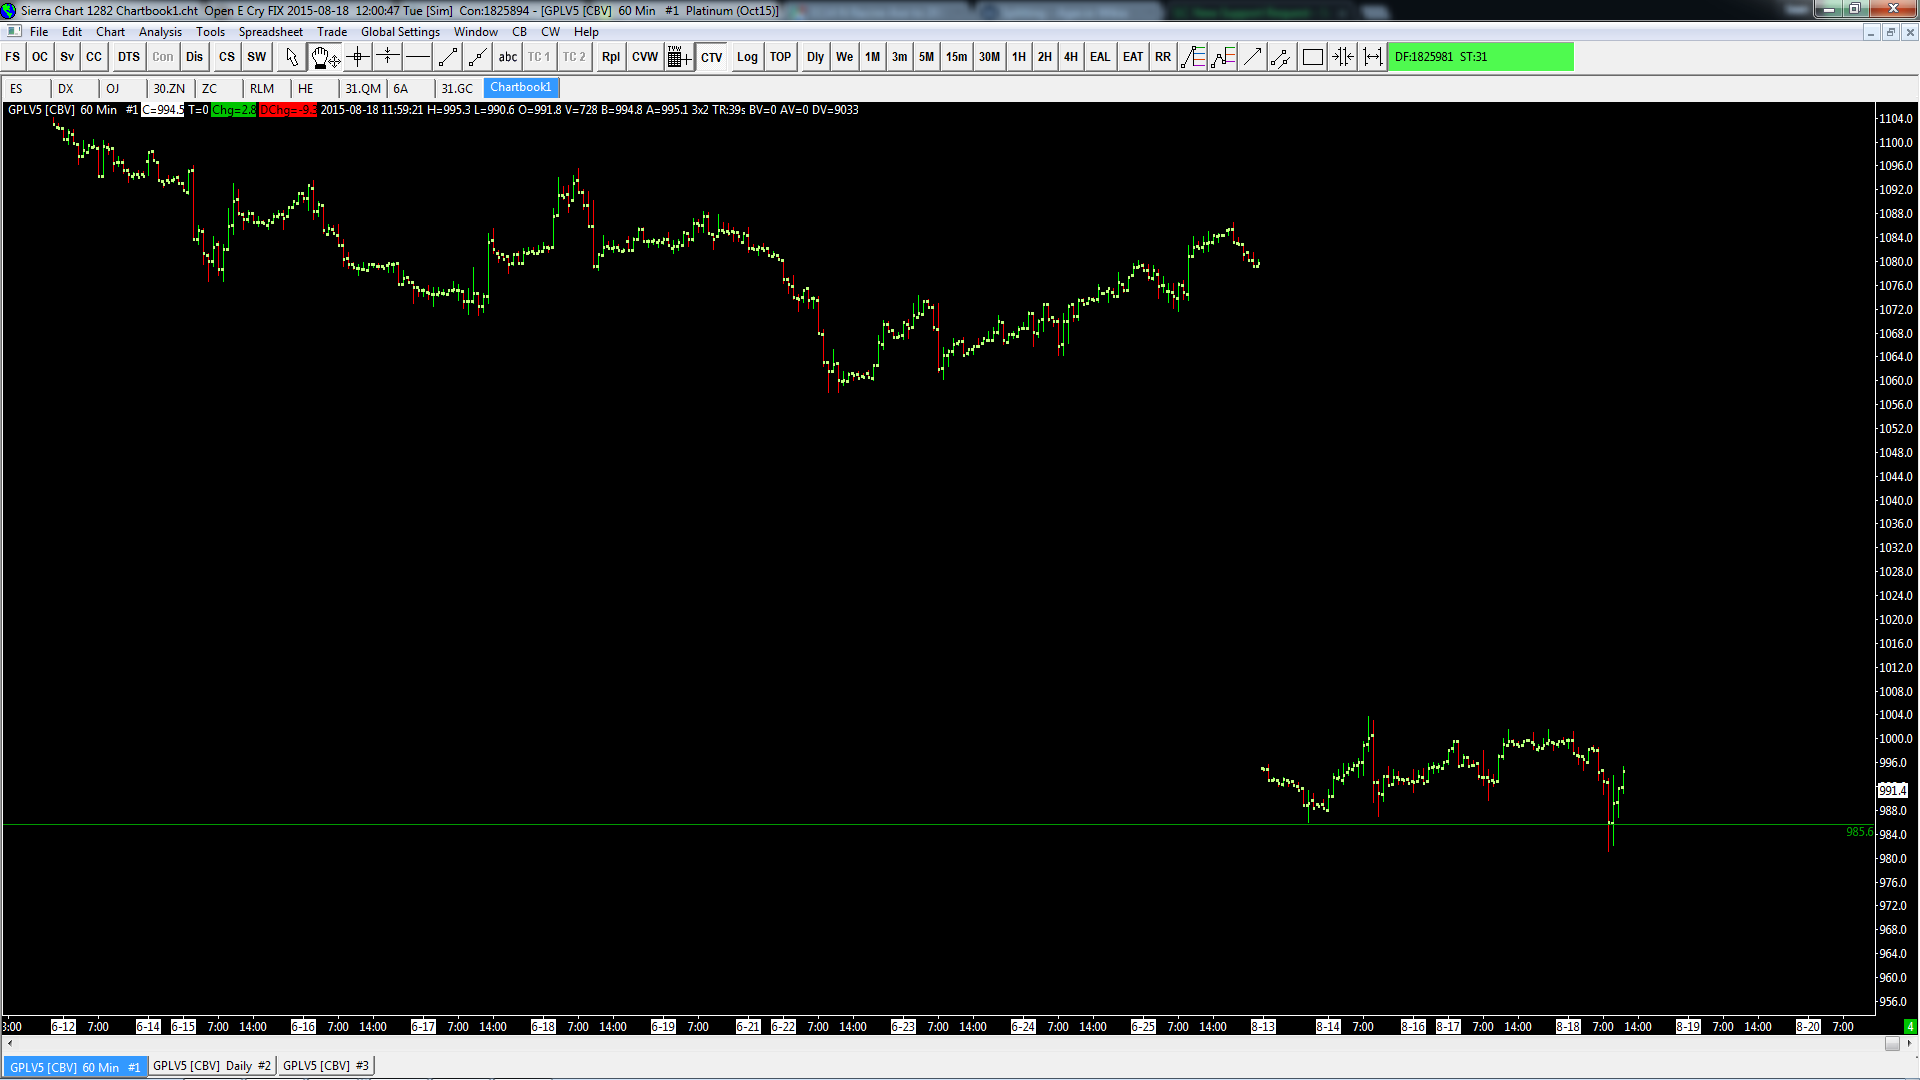Viewport: 1920px width, 1080px height.
Task: Switch to GPLV5 Daily #2 tab
Action: point(212,1066)
